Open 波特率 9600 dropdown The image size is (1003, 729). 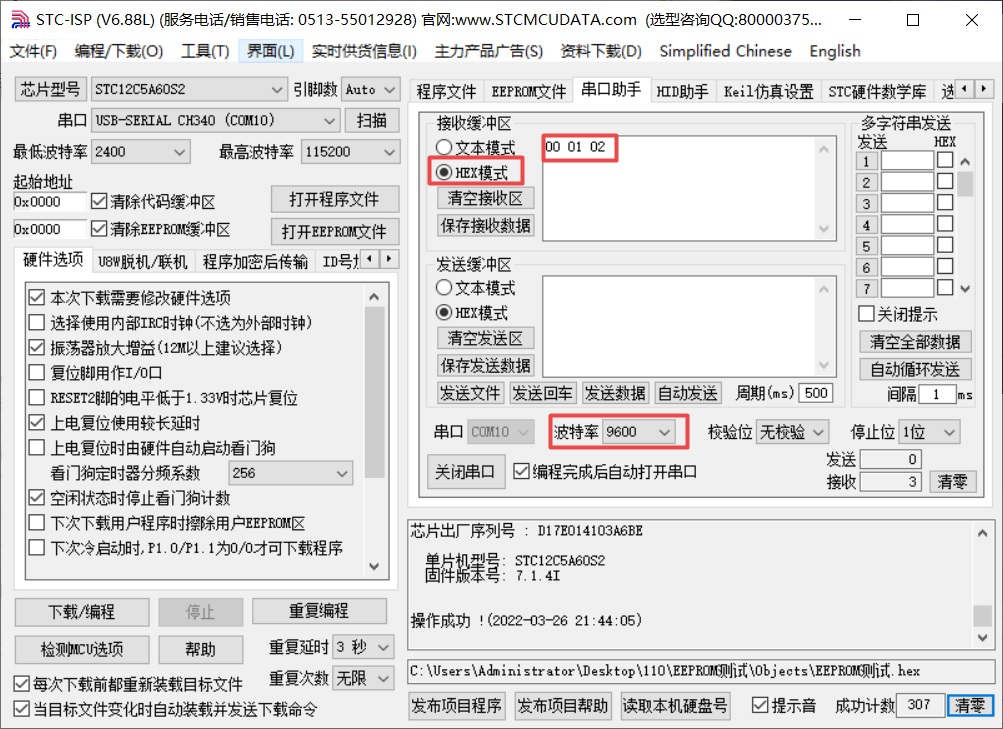pyautogui.click(x=638, y=432)
